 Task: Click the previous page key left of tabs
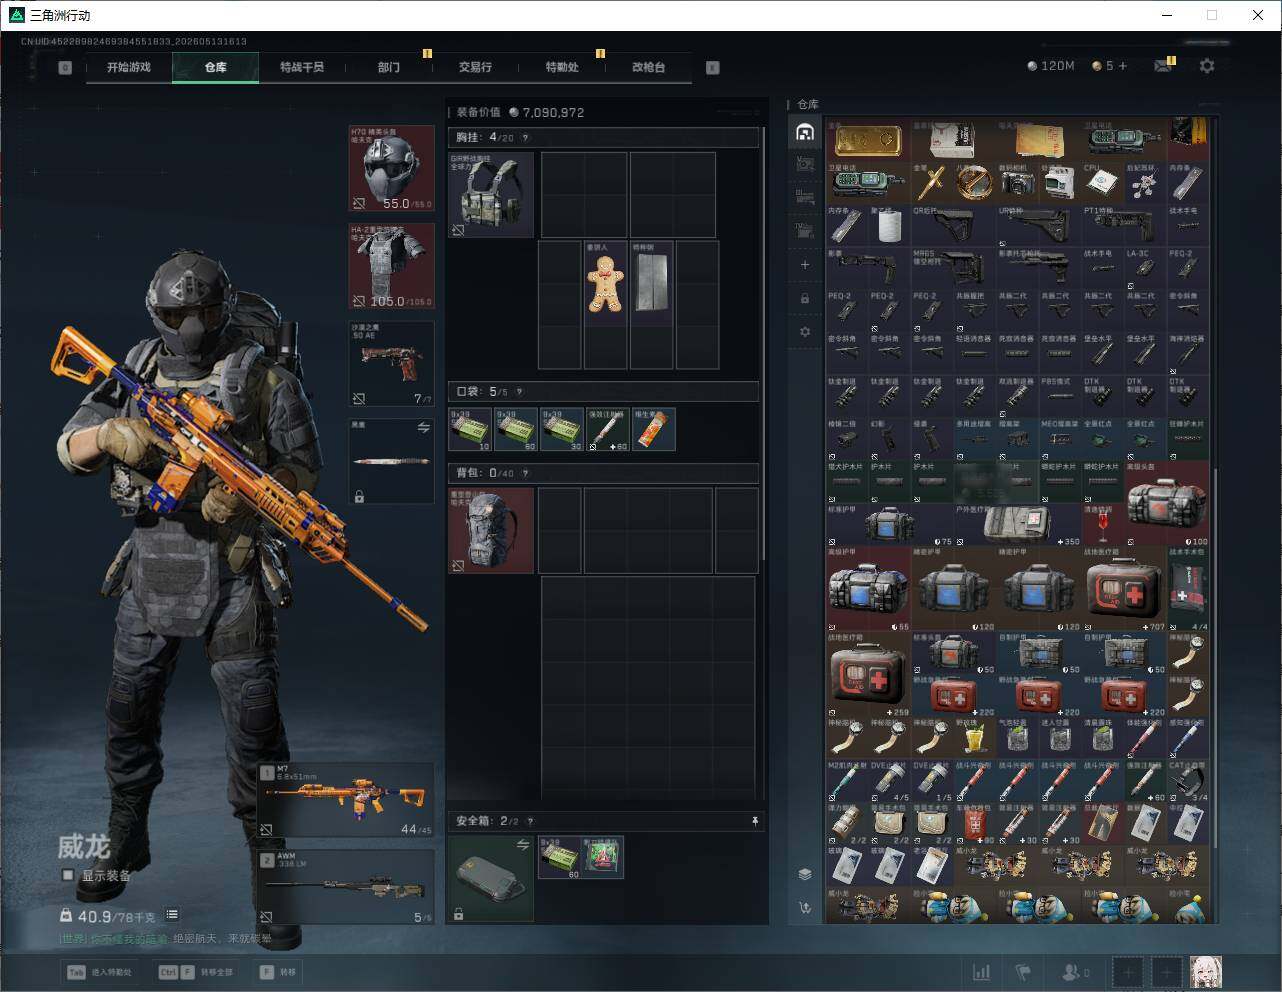click(x=65, y=68)
